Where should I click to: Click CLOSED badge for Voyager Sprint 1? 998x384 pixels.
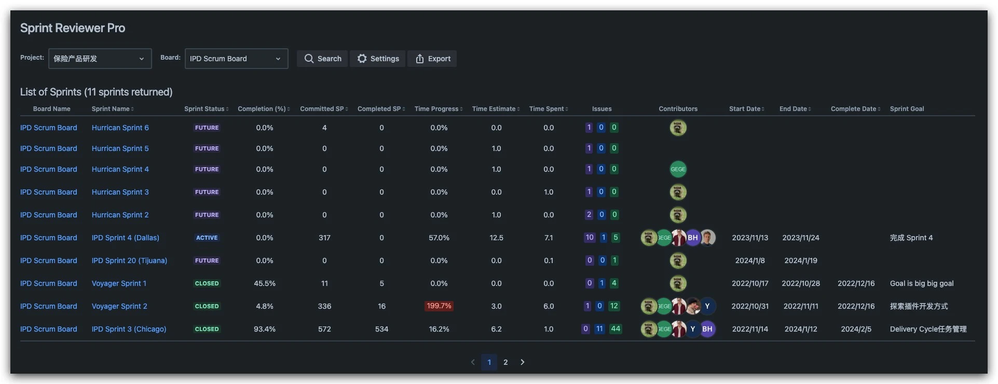click(207, 283)
